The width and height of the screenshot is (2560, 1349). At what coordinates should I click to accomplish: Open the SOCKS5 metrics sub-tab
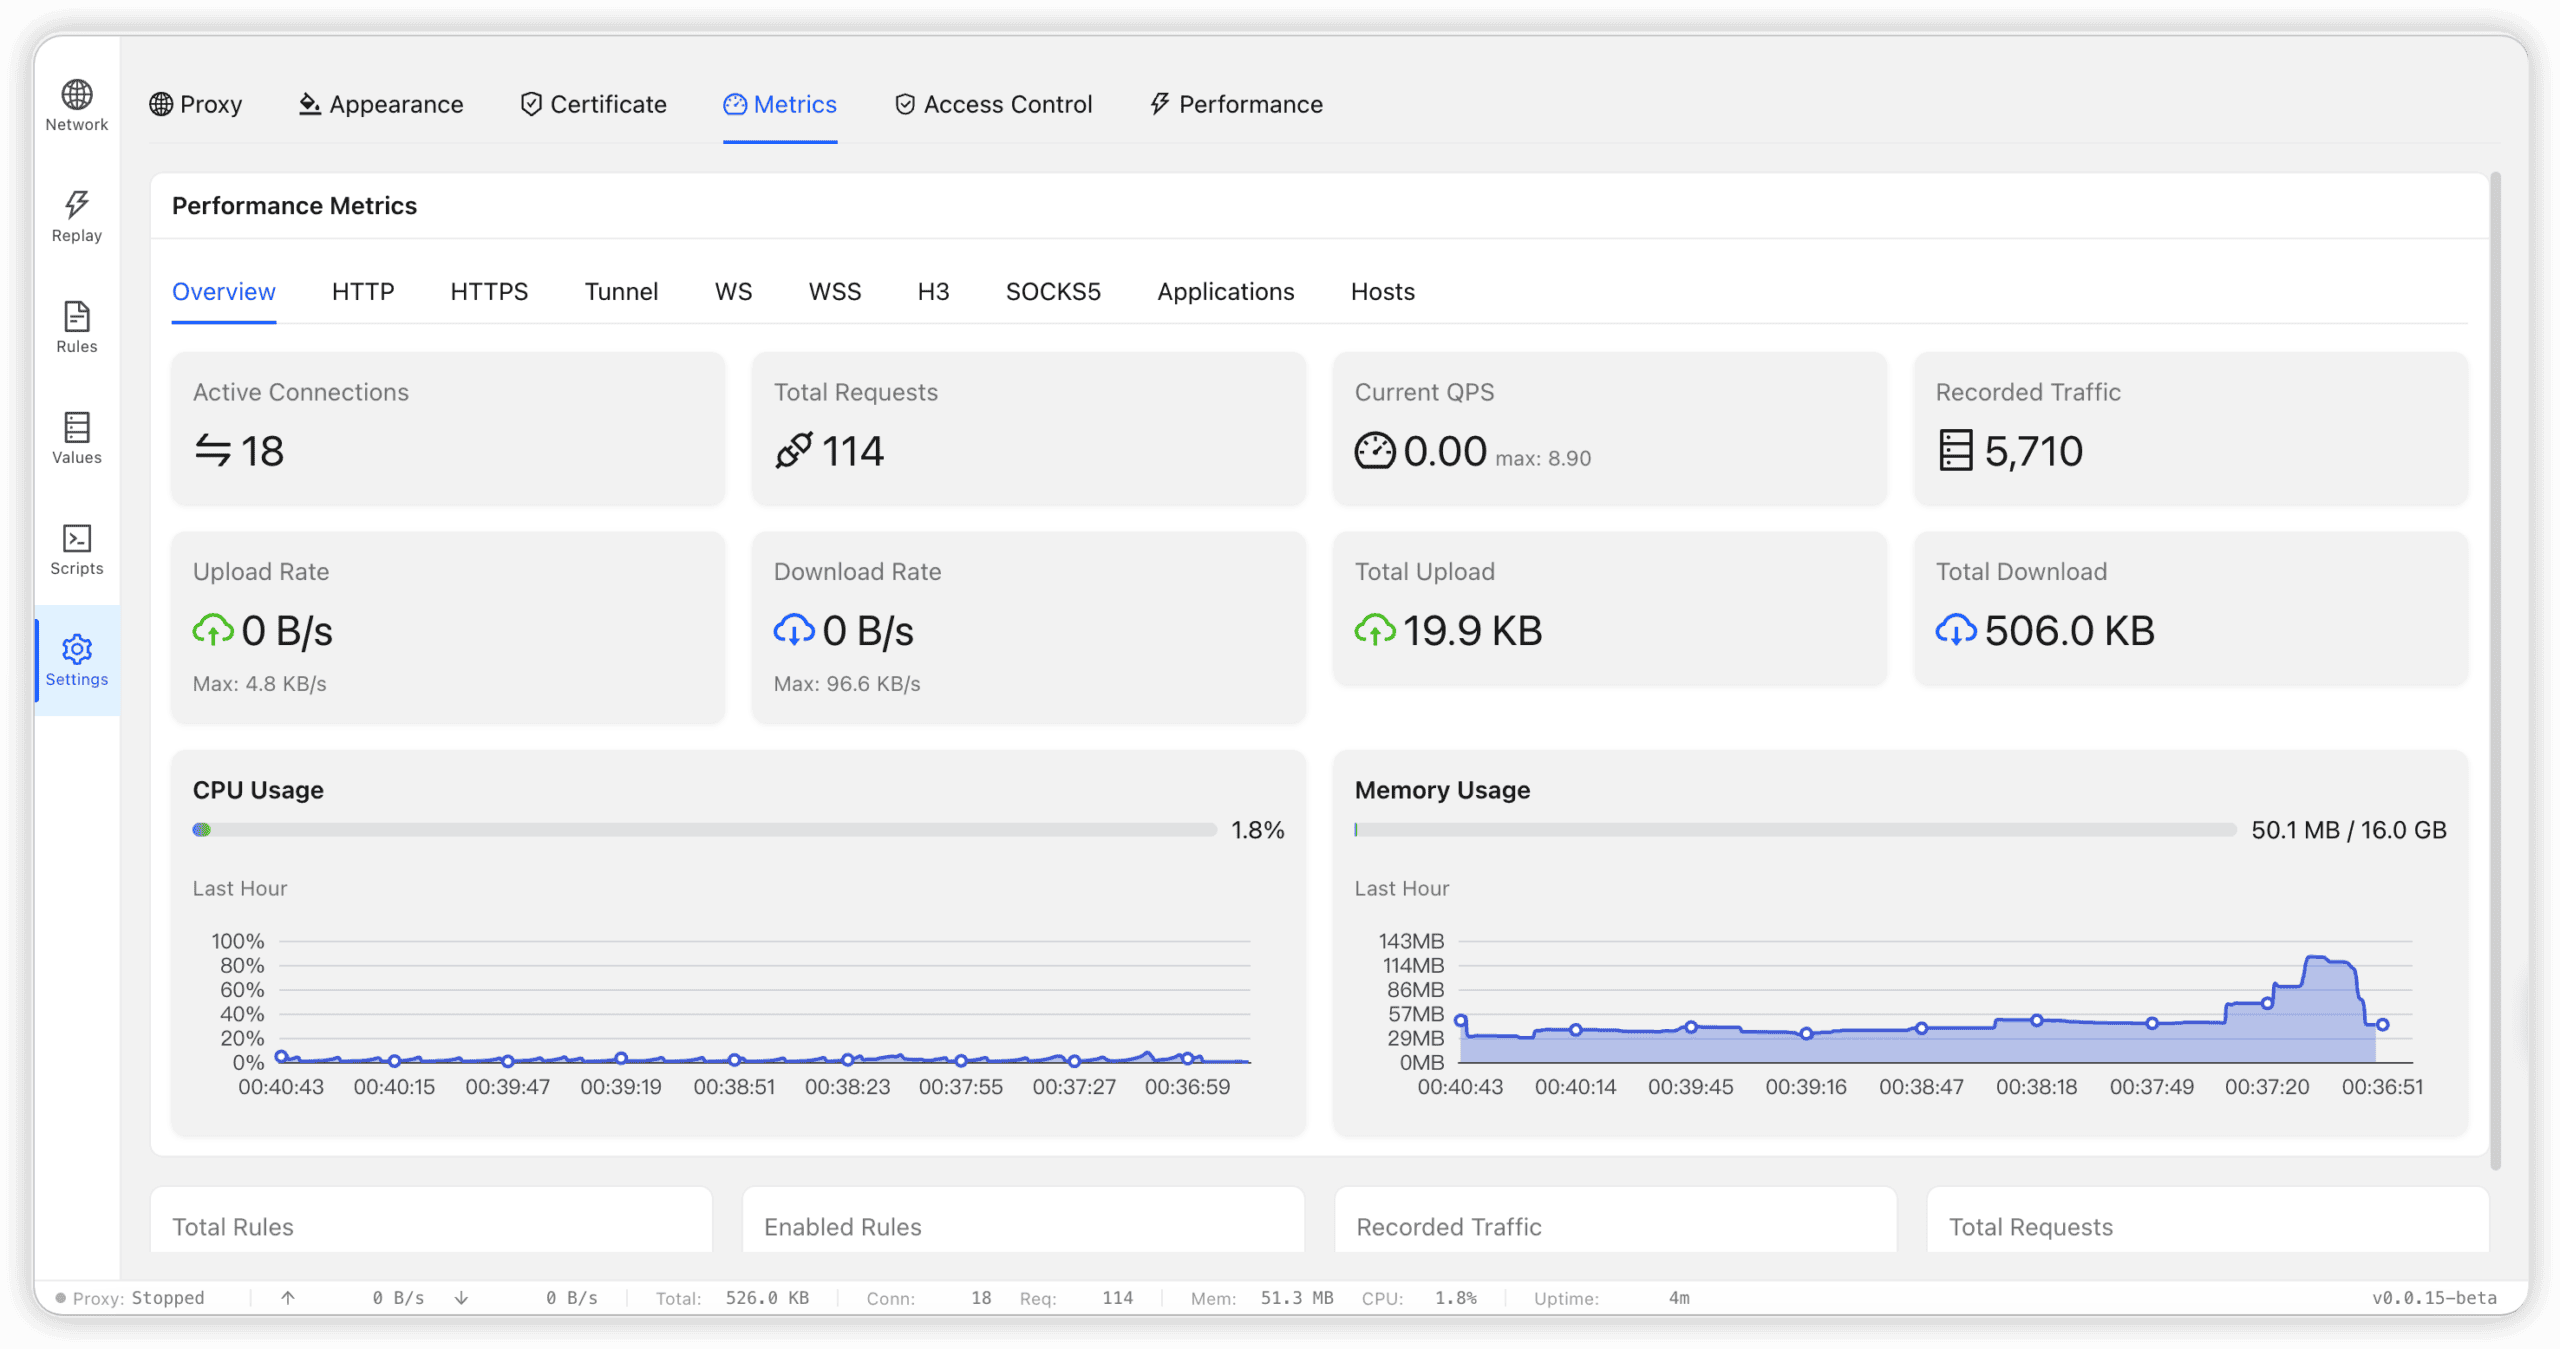coord(1053,291)
